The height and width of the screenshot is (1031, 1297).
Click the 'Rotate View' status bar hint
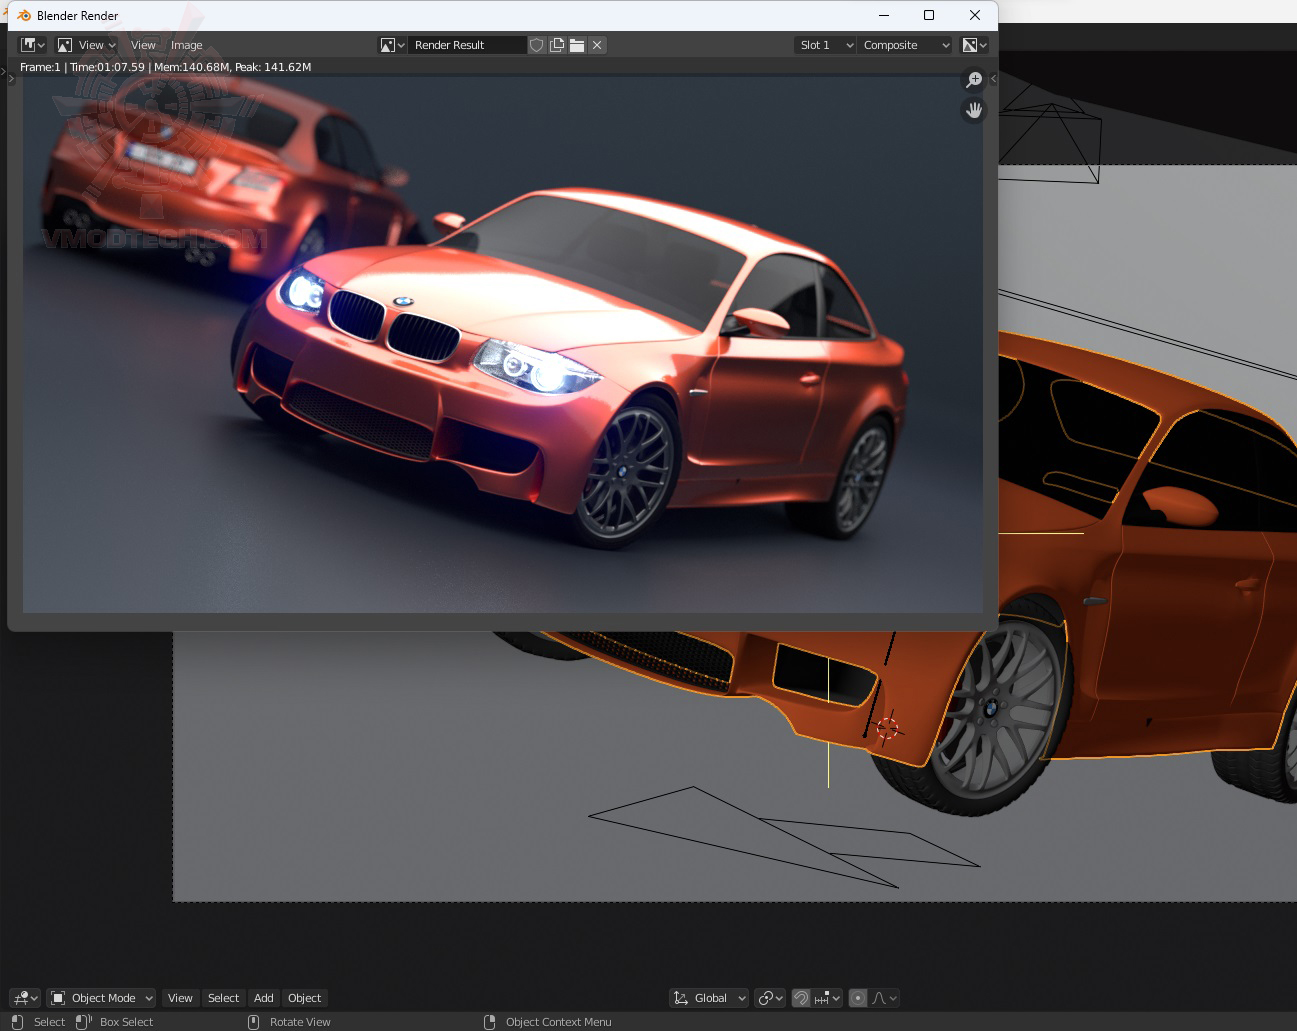tap(300, 1022)
